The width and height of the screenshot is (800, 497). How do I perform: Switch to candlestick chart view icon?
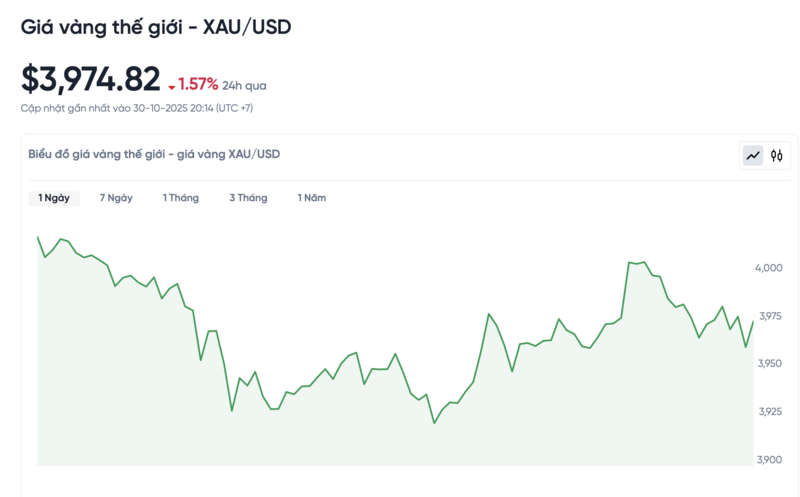(776, 155)
